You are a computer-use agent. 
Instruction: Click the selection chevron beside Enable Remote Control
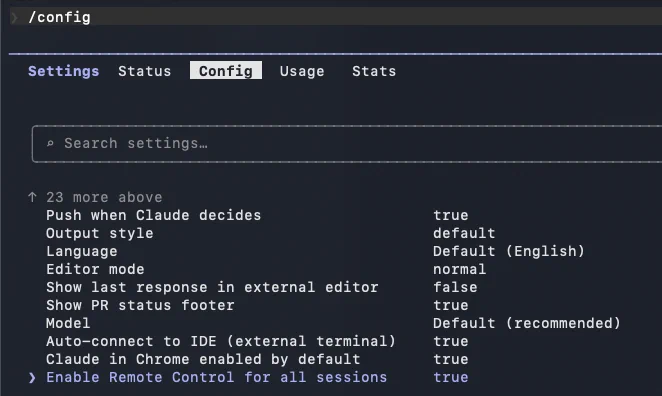(x=32, y=377)
